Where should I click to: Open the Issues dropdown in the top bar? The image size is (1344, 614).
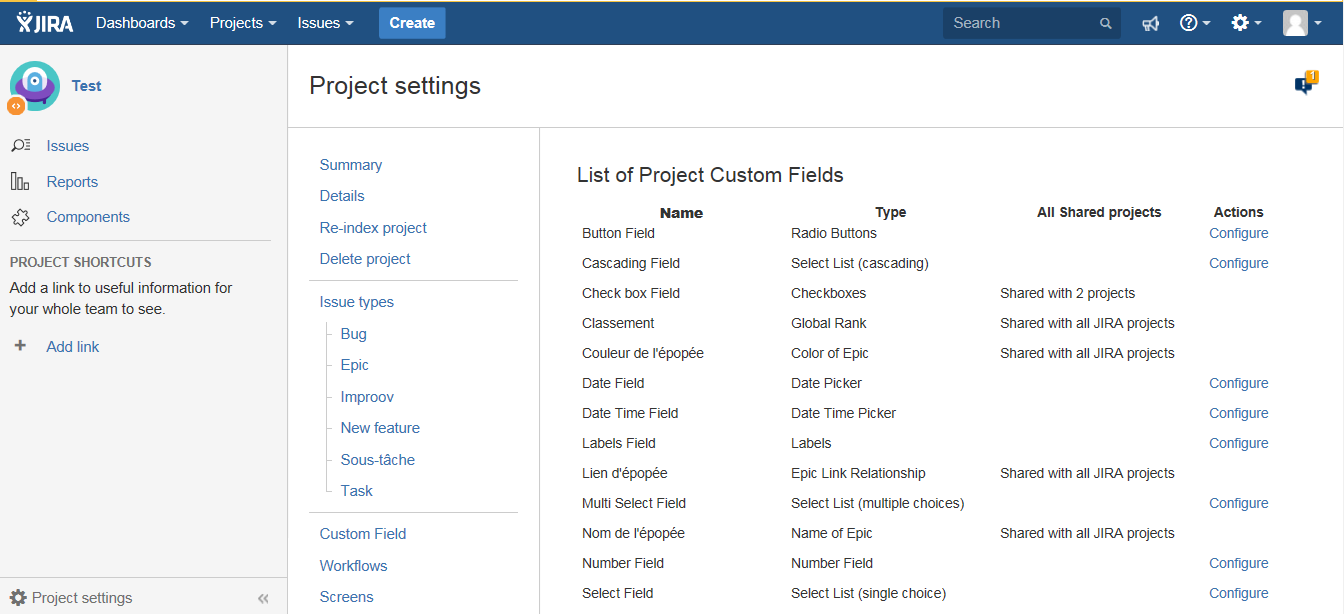coord(325,23)
